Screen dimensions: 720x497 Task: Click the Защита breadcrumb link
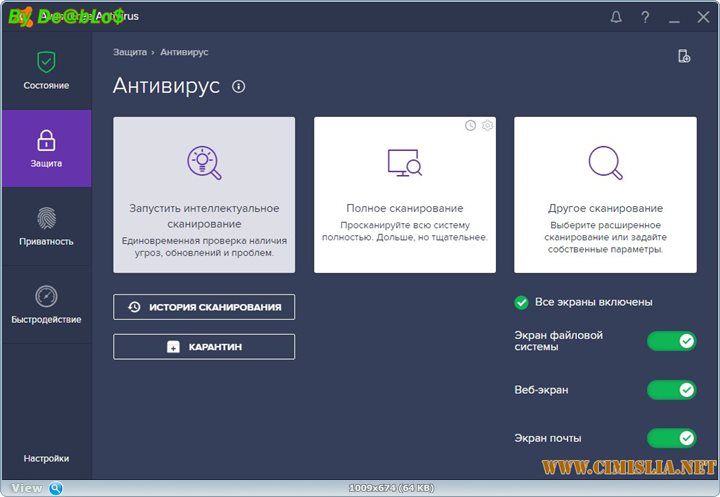coord(129,52)
